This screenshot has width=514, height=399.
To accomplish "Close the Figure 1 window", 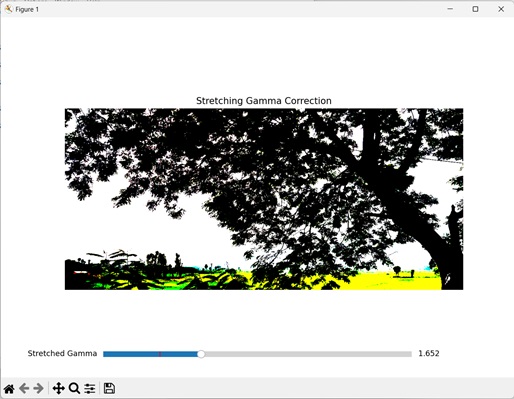I will [x=501, y=9].
